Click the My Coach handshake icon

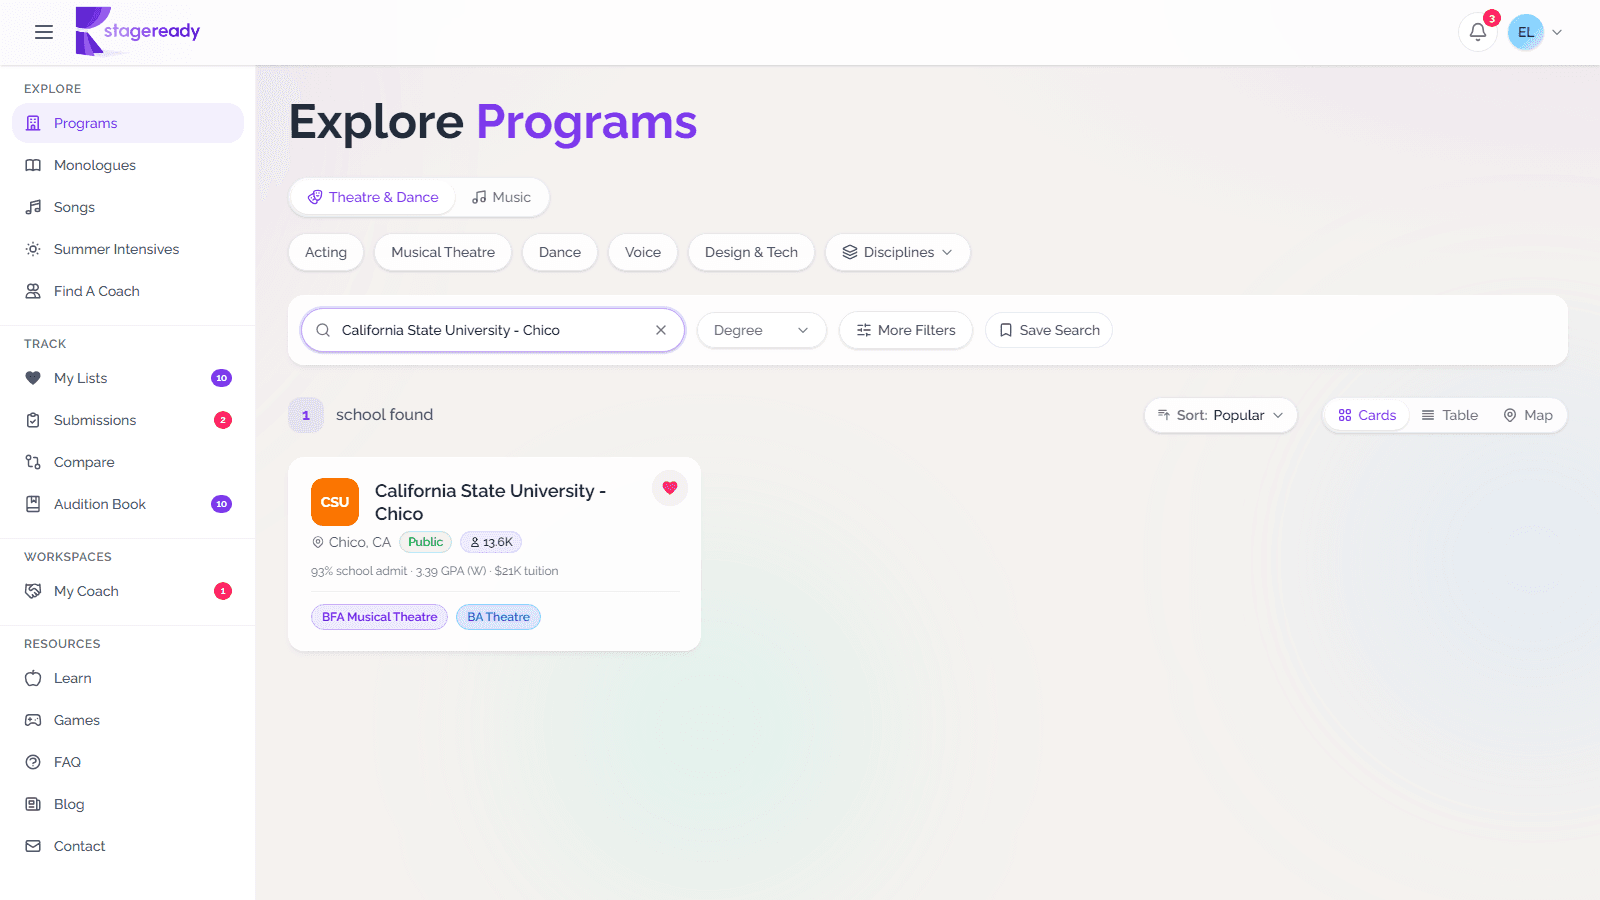[33, 591]
